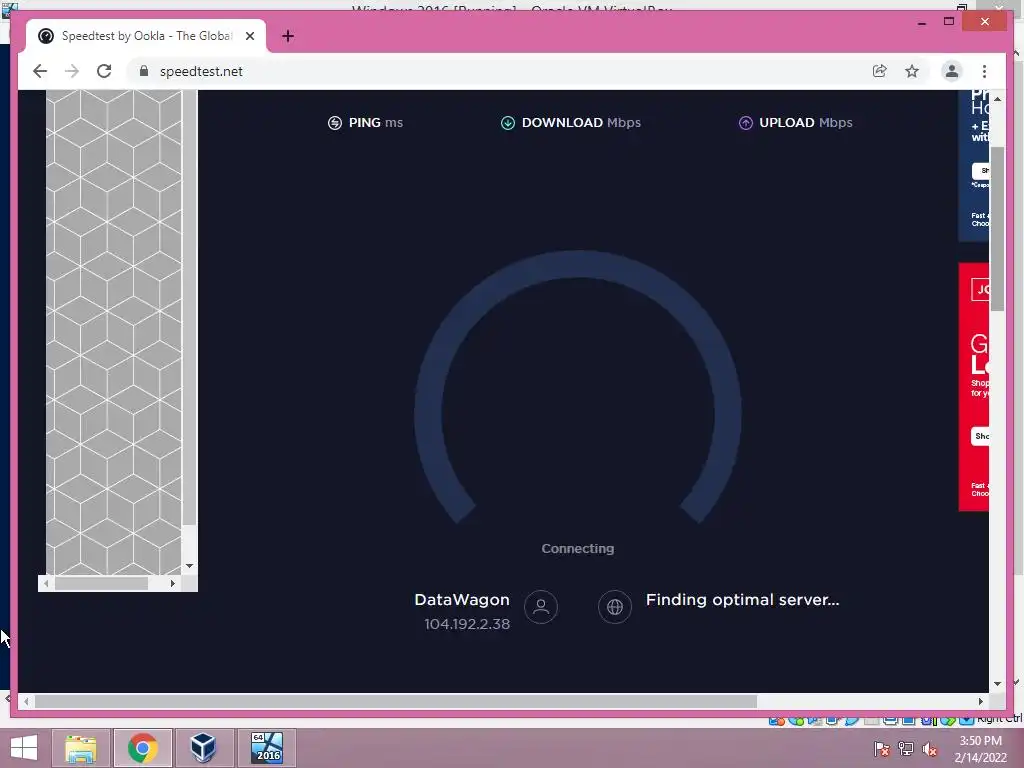This screenshot has height=768, width=1024.
Task: Bookmark this page with the star icon
Action: (912, 71)
